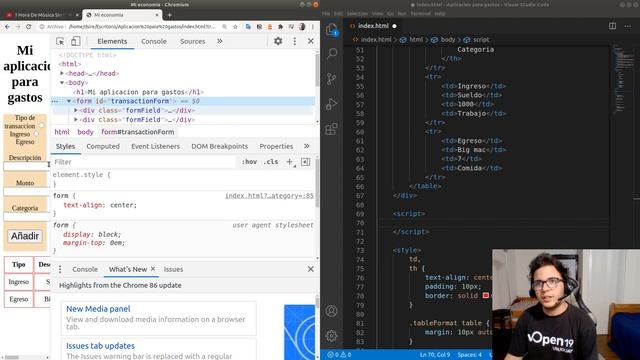Switch to the Elements tab in DevTools

pyautogui.click(x=112, y=41)
